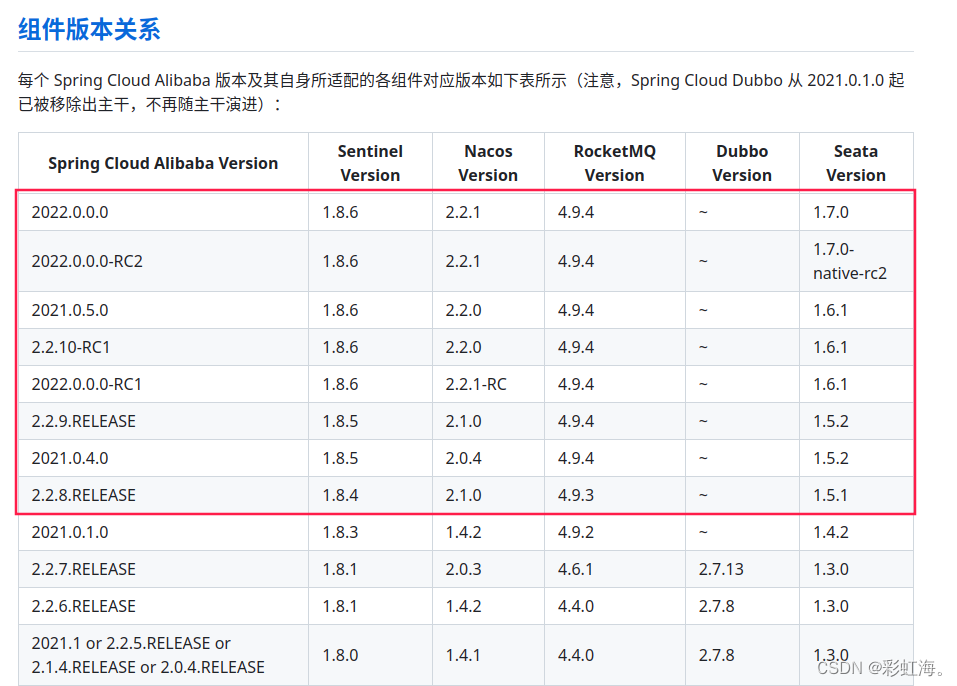957x686 pixels.
Task: Click Seata value 1.6.1 in 2.2.10-RC1 row
Action: tap(830, 347)
